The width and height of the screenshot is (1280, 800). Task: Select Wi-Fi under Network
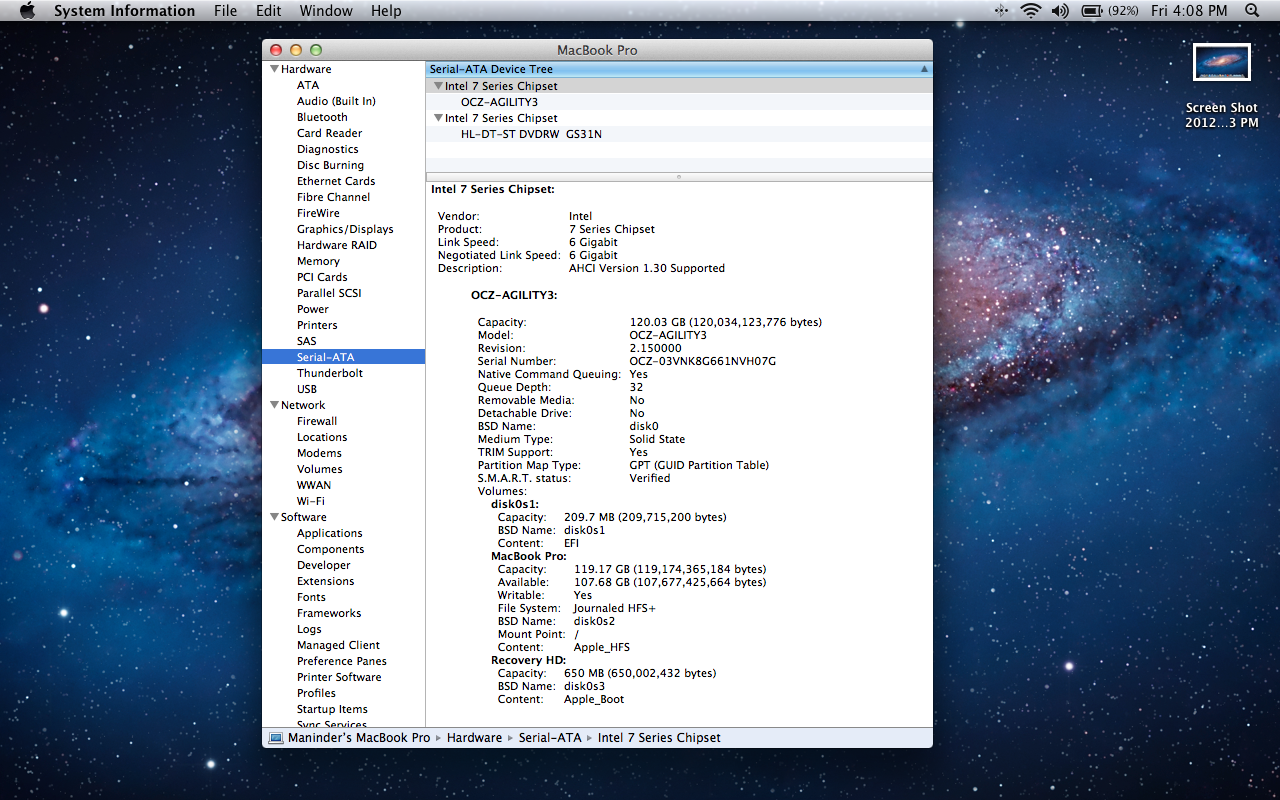(x=310, y=501)
